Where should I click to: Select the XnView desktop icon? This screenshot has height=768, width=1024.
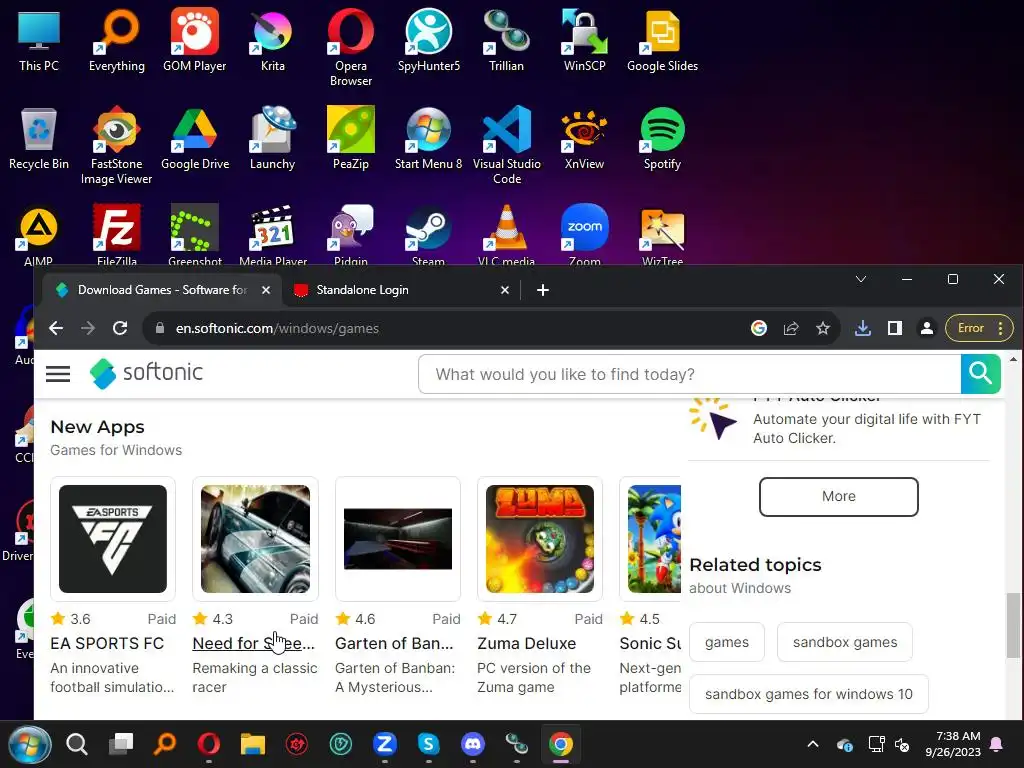point(584,138)
